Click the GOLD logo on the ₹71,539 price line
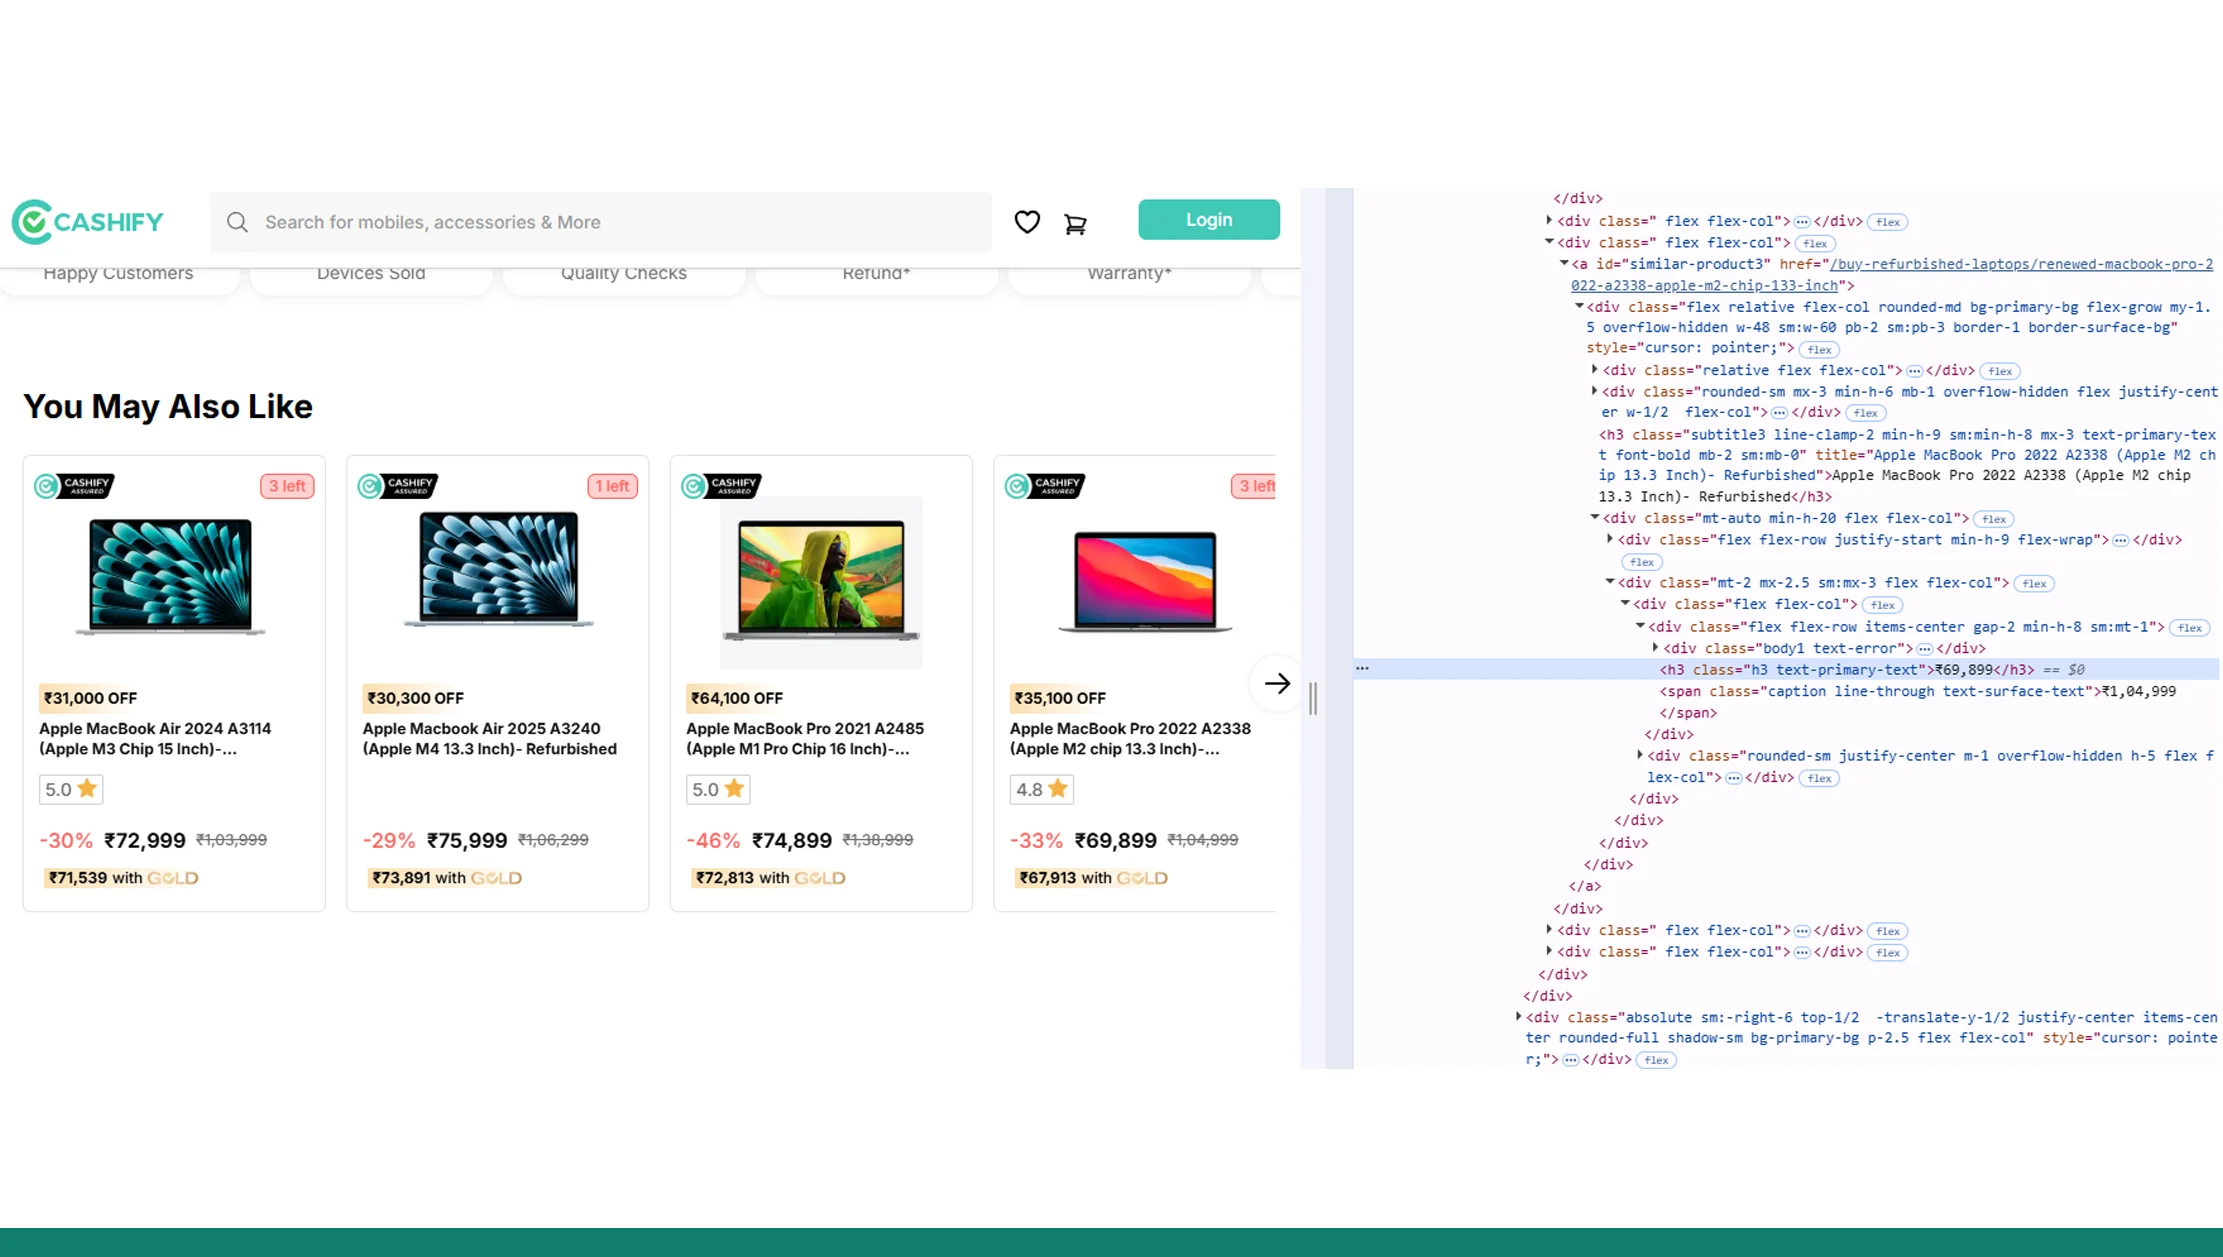Image resolution: width=2223 pixels, height=1257 pixels. [x=174, y=877]
